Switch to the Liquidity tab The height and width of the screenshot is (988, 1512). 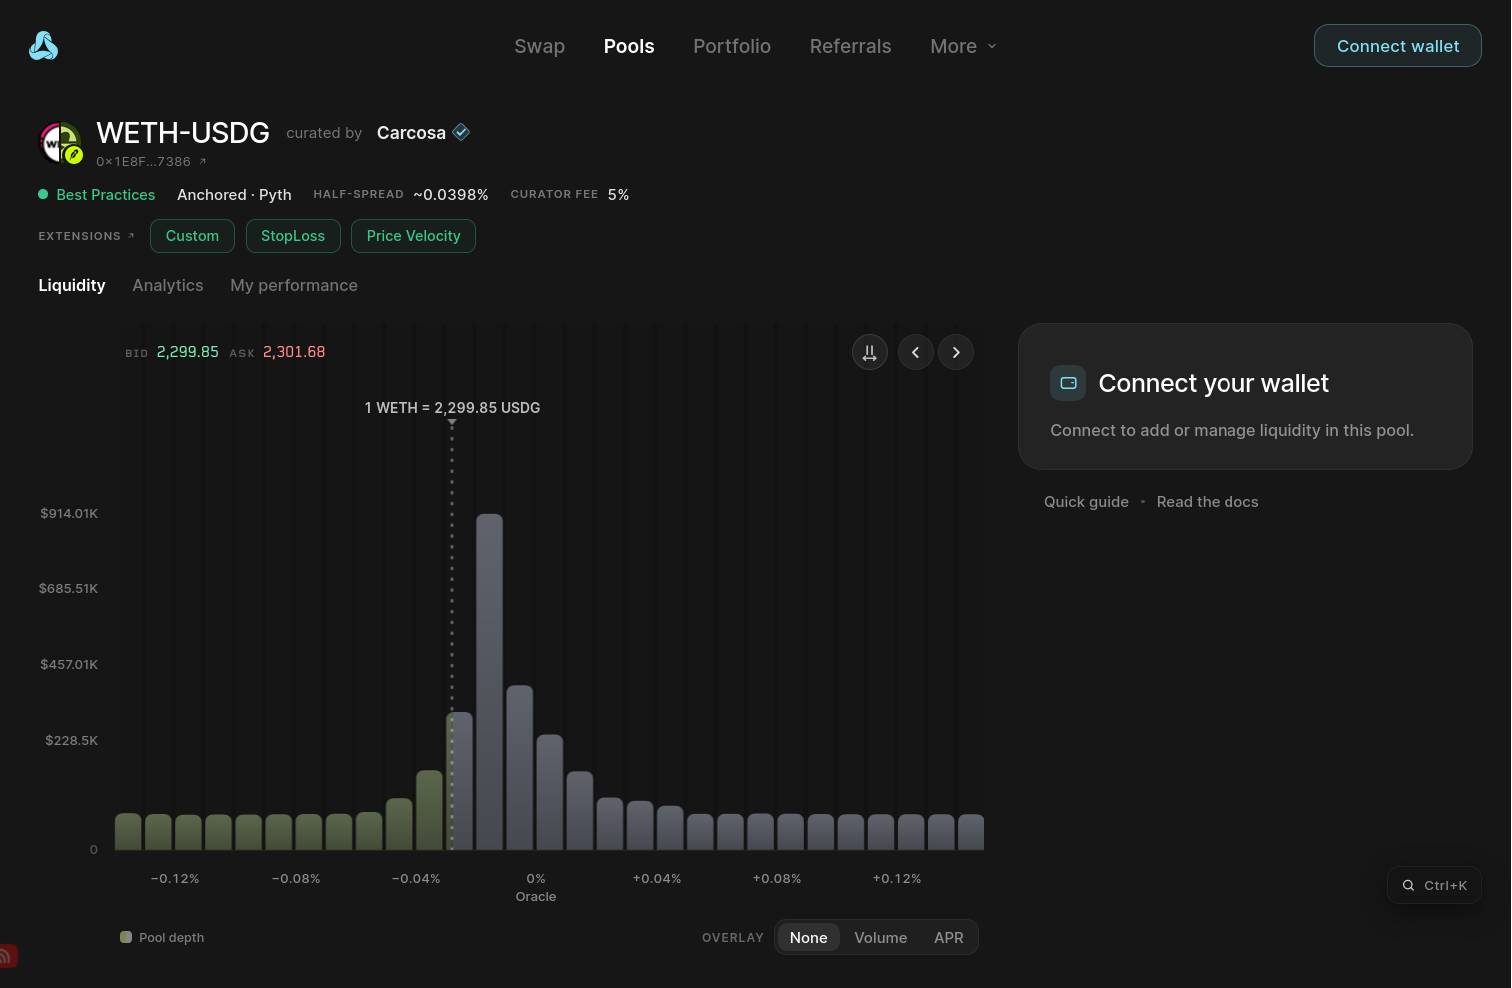click(72, 285)
